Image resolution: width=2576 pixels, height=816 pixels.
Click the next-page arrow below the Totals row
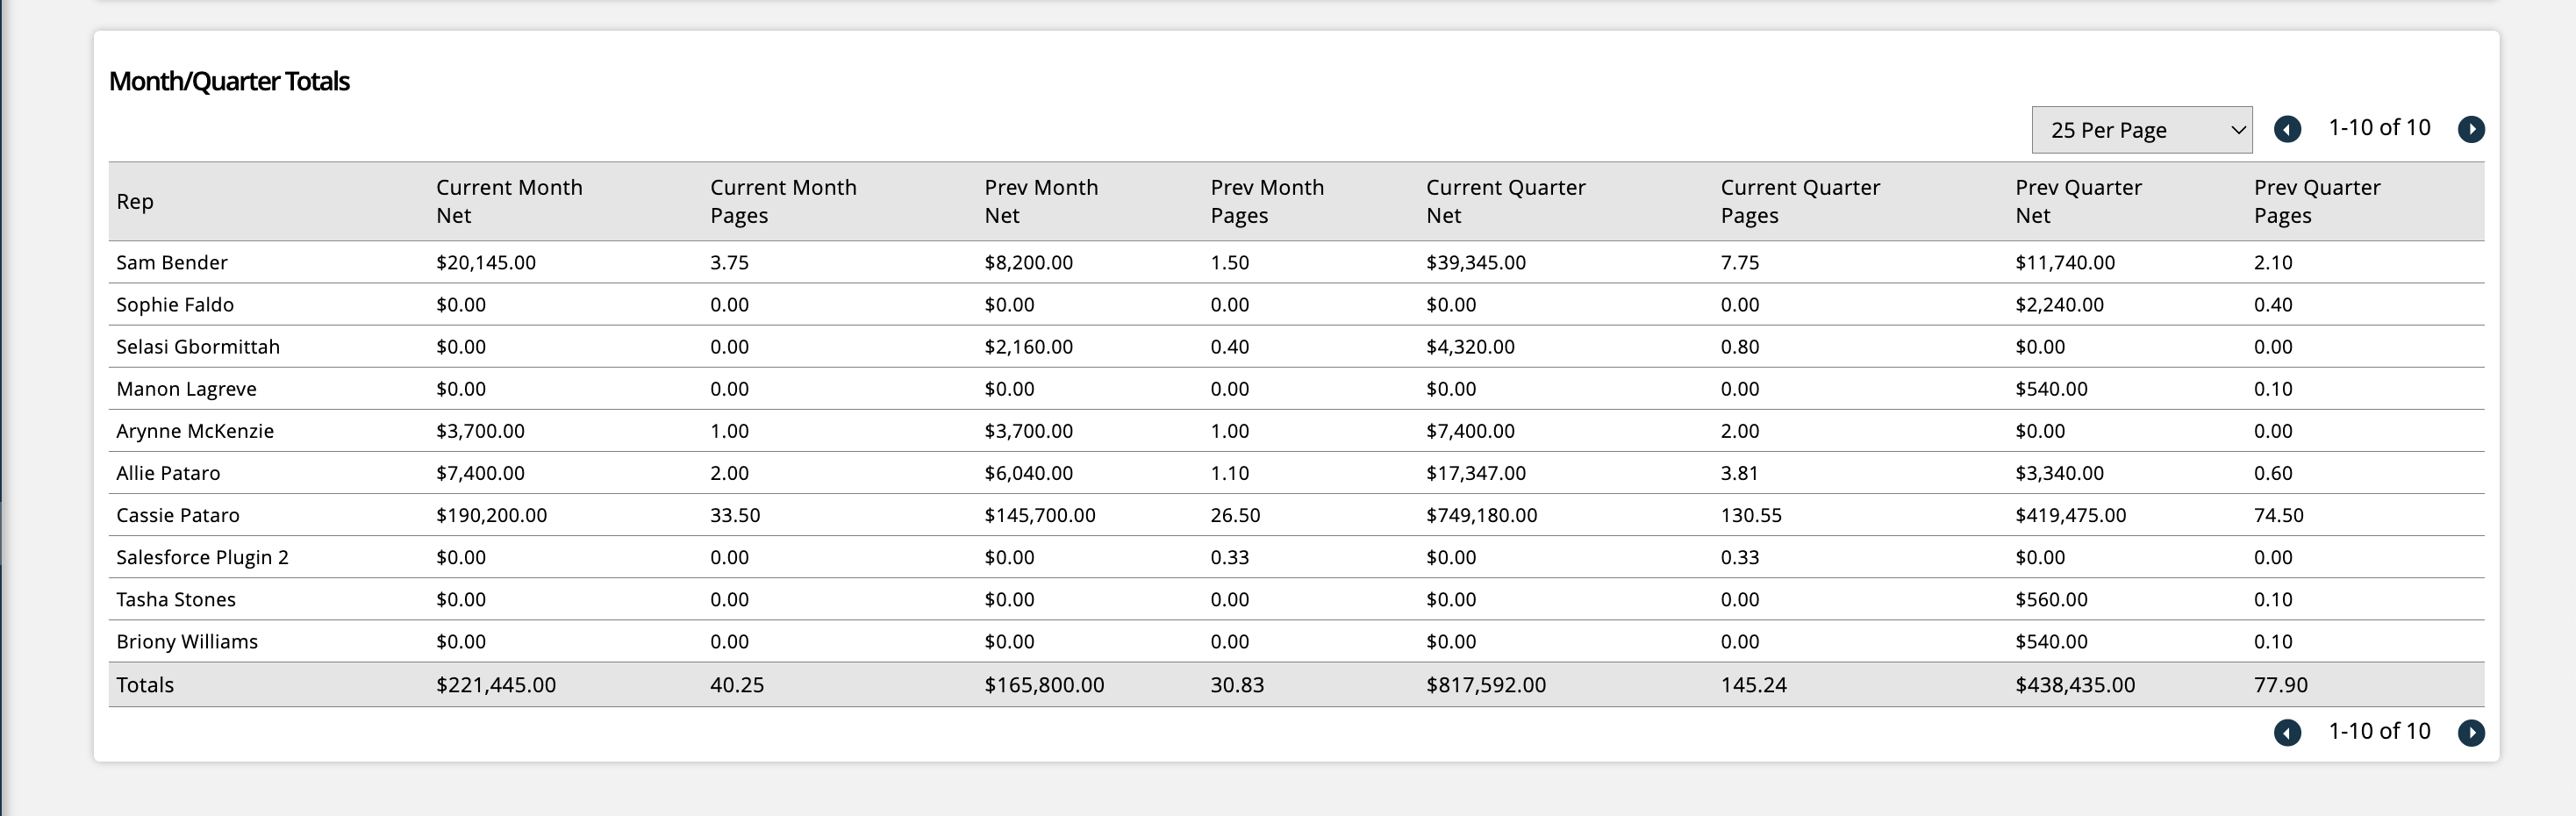(x=2471, y=732)
